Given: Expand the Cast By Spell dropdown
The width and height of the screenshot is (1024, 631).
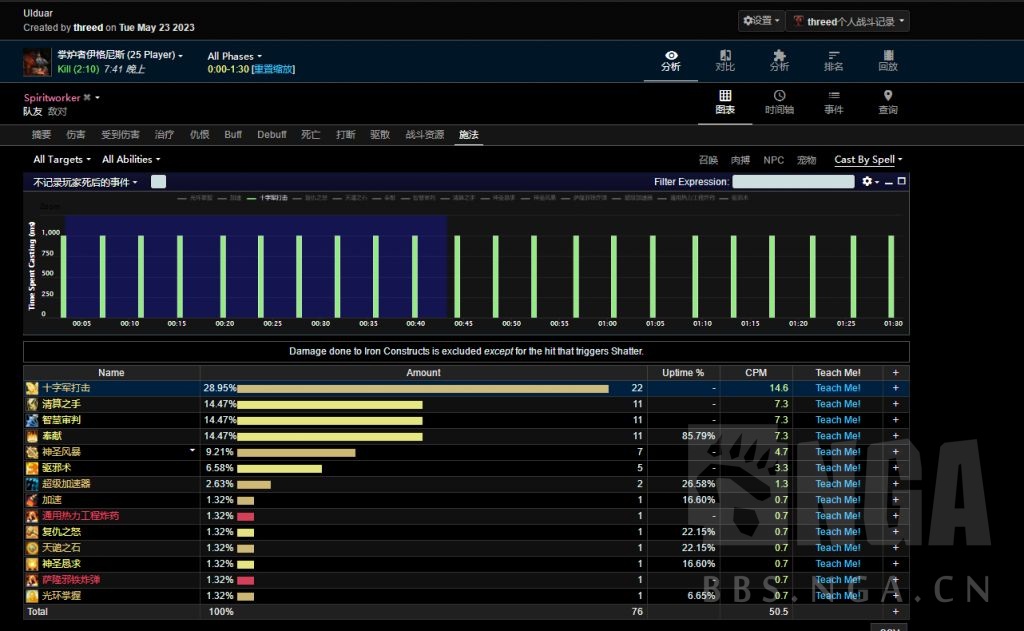Looking at the screenshot, I should point(868,159).
